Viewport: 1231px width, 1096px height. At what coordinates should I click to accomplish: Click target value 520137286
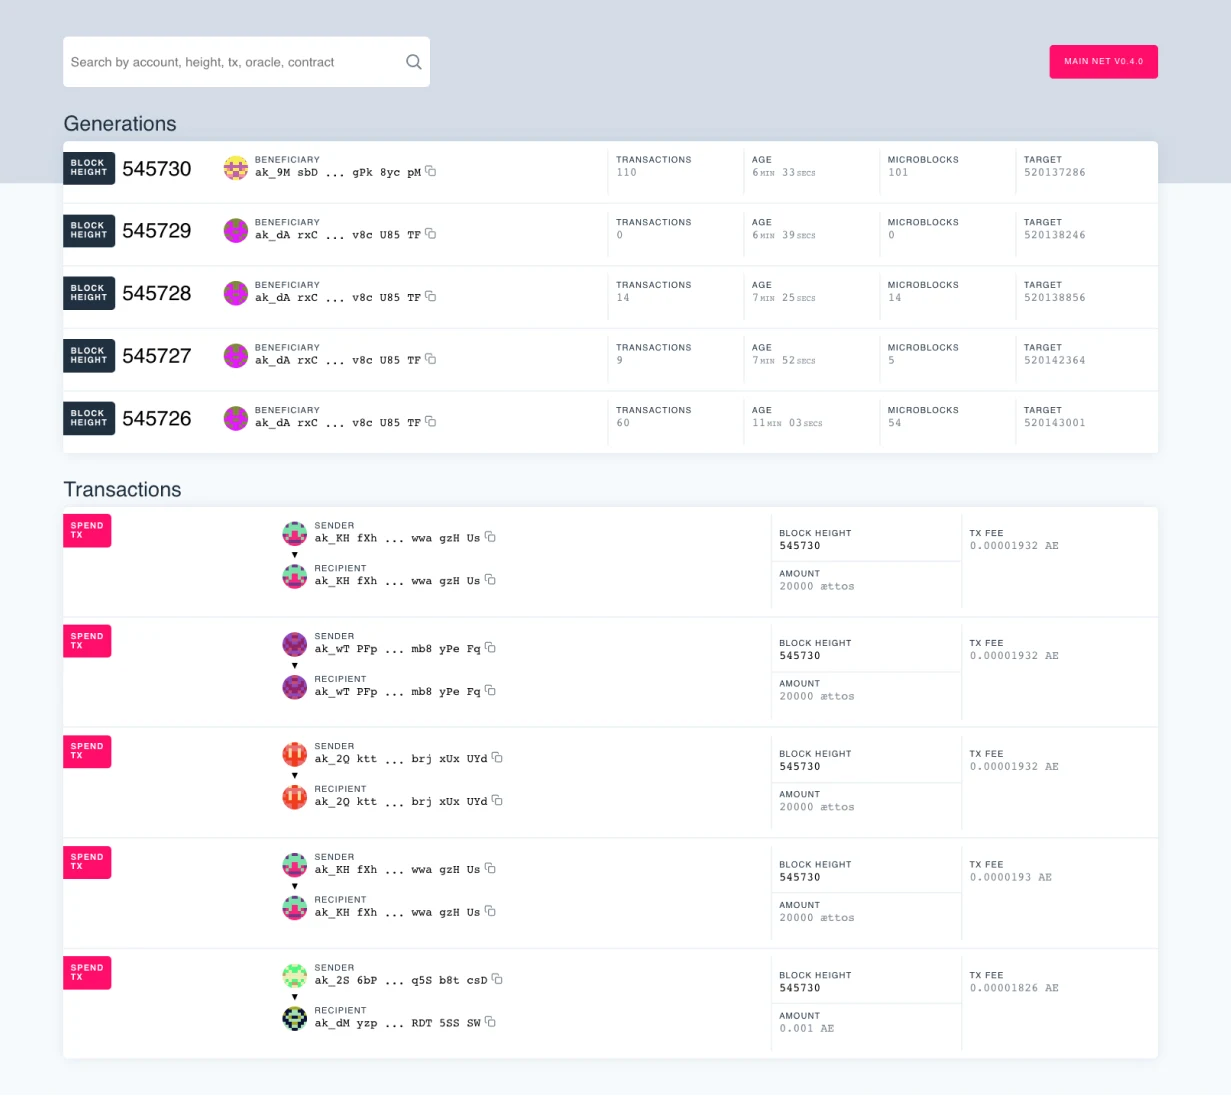pos(1054,173)
